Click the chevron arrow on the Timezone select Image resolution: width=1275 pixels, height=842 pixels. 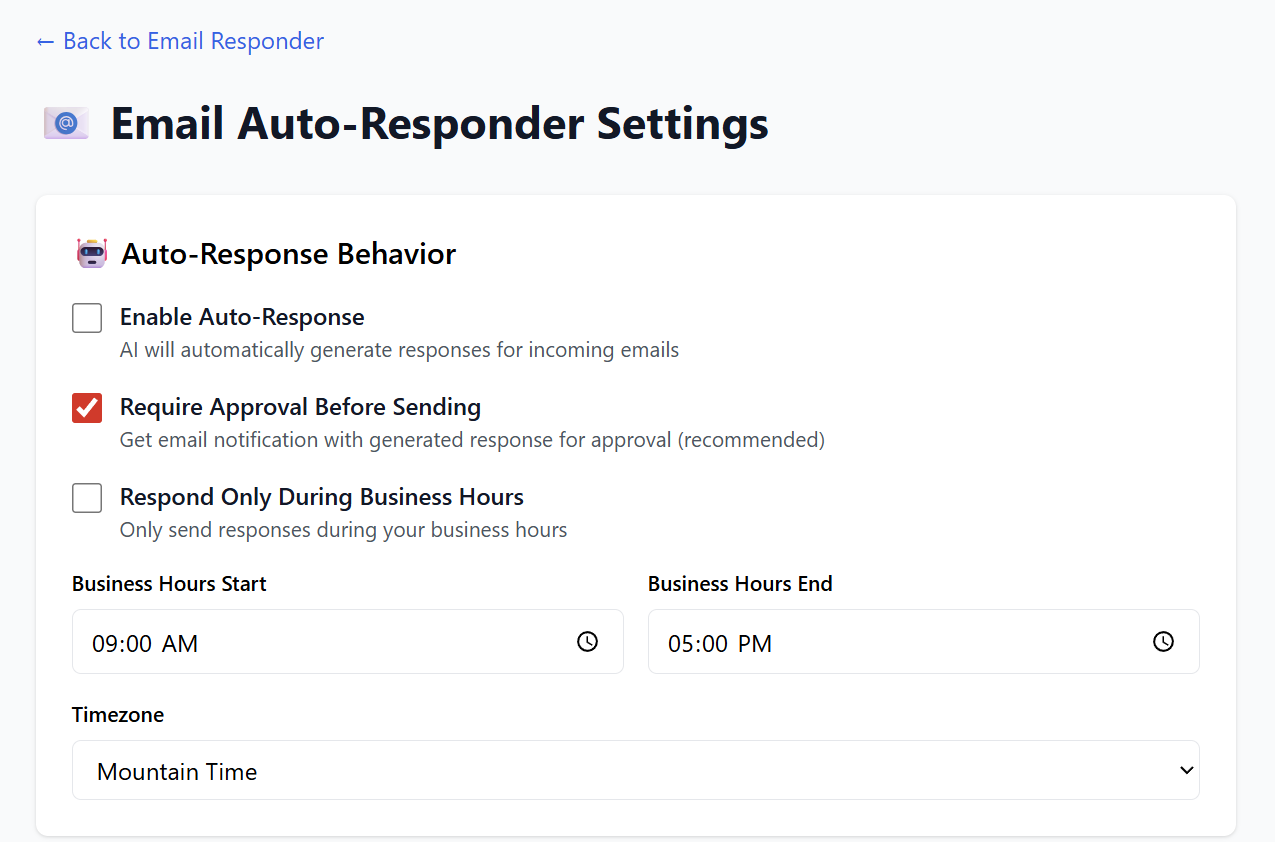(x=1186, y=771)
